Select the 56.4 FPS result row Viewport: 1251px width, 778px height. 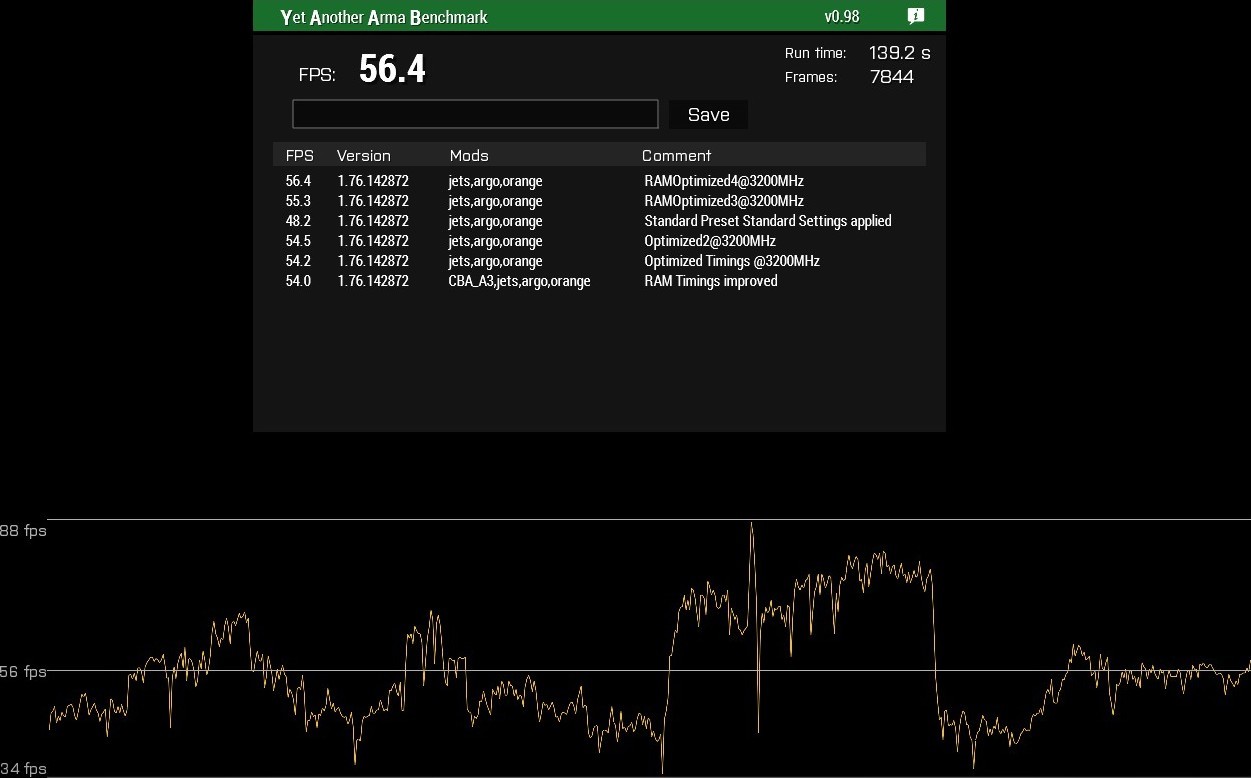coord(599,181)
